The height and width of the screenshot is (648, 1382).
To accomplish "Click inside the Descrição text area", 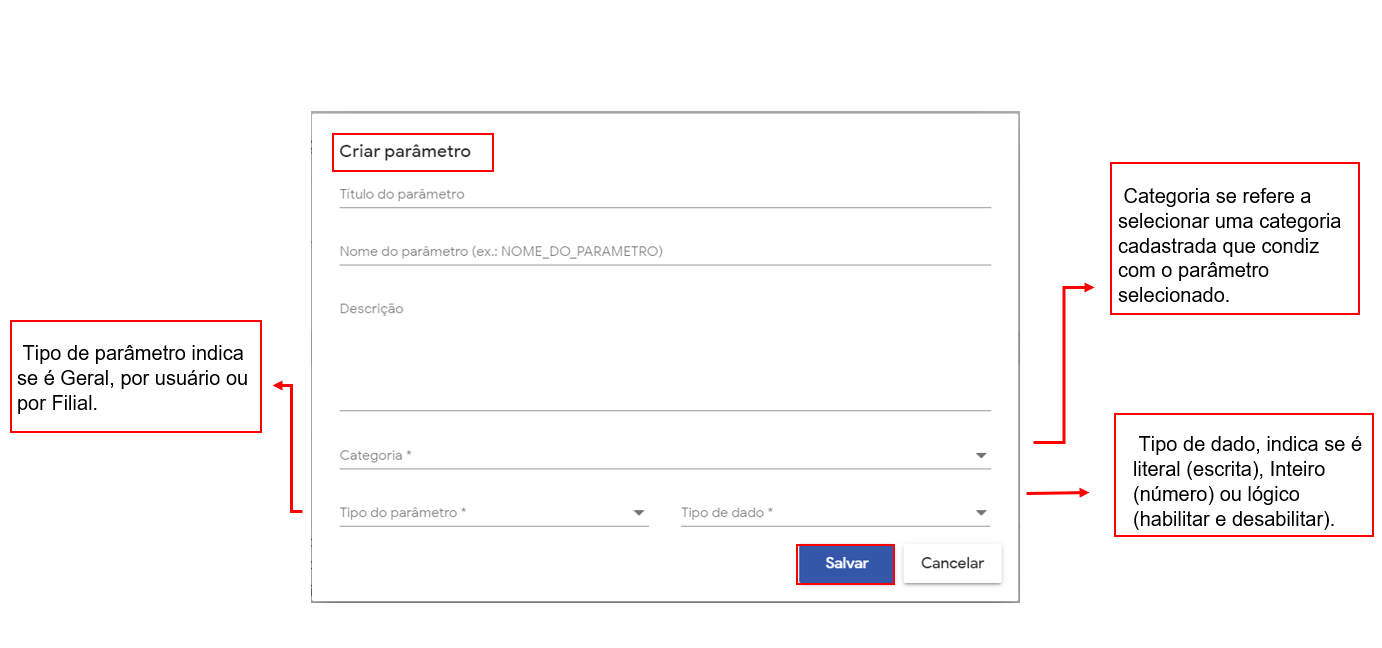I will (665, 355).
